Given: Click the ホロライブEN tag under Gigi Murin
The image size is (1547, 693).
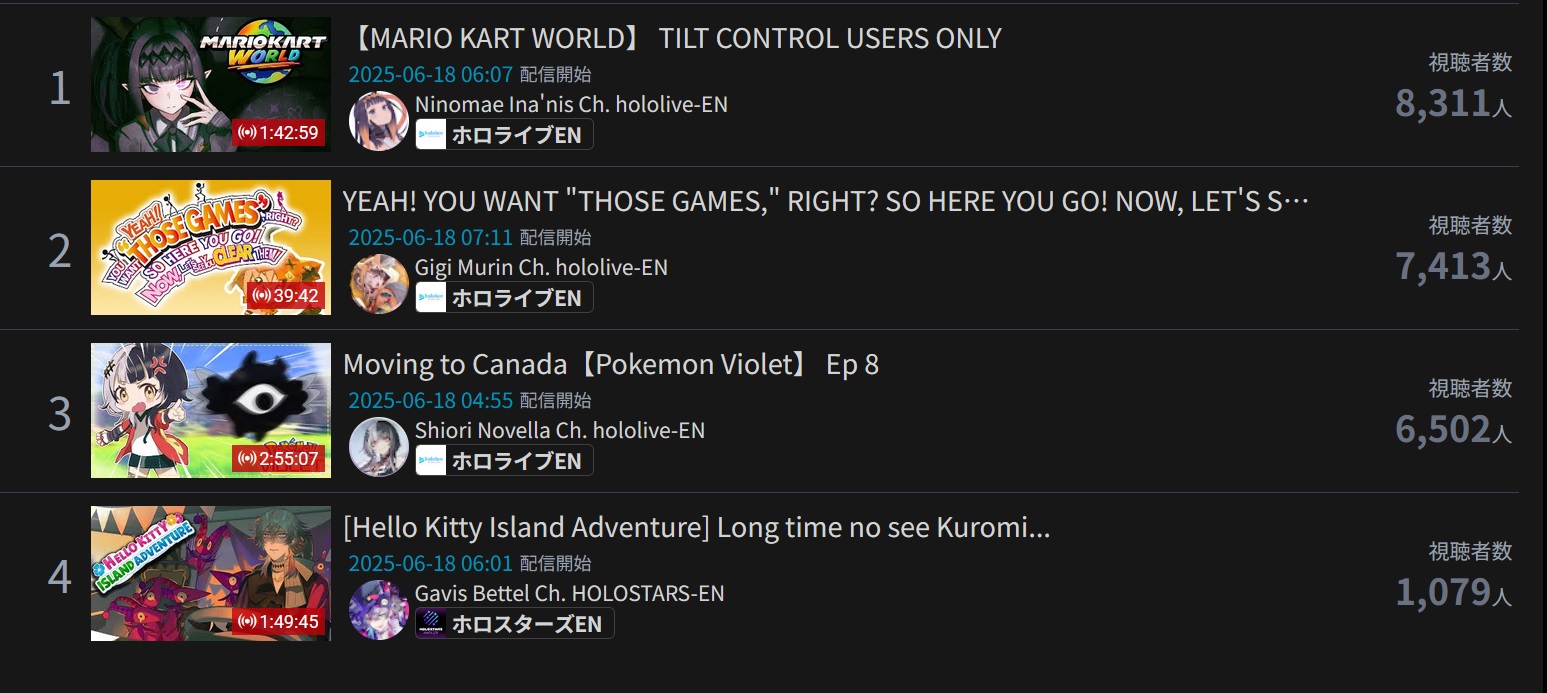Looking at the screenshot, I should click(x=504, y=298).
